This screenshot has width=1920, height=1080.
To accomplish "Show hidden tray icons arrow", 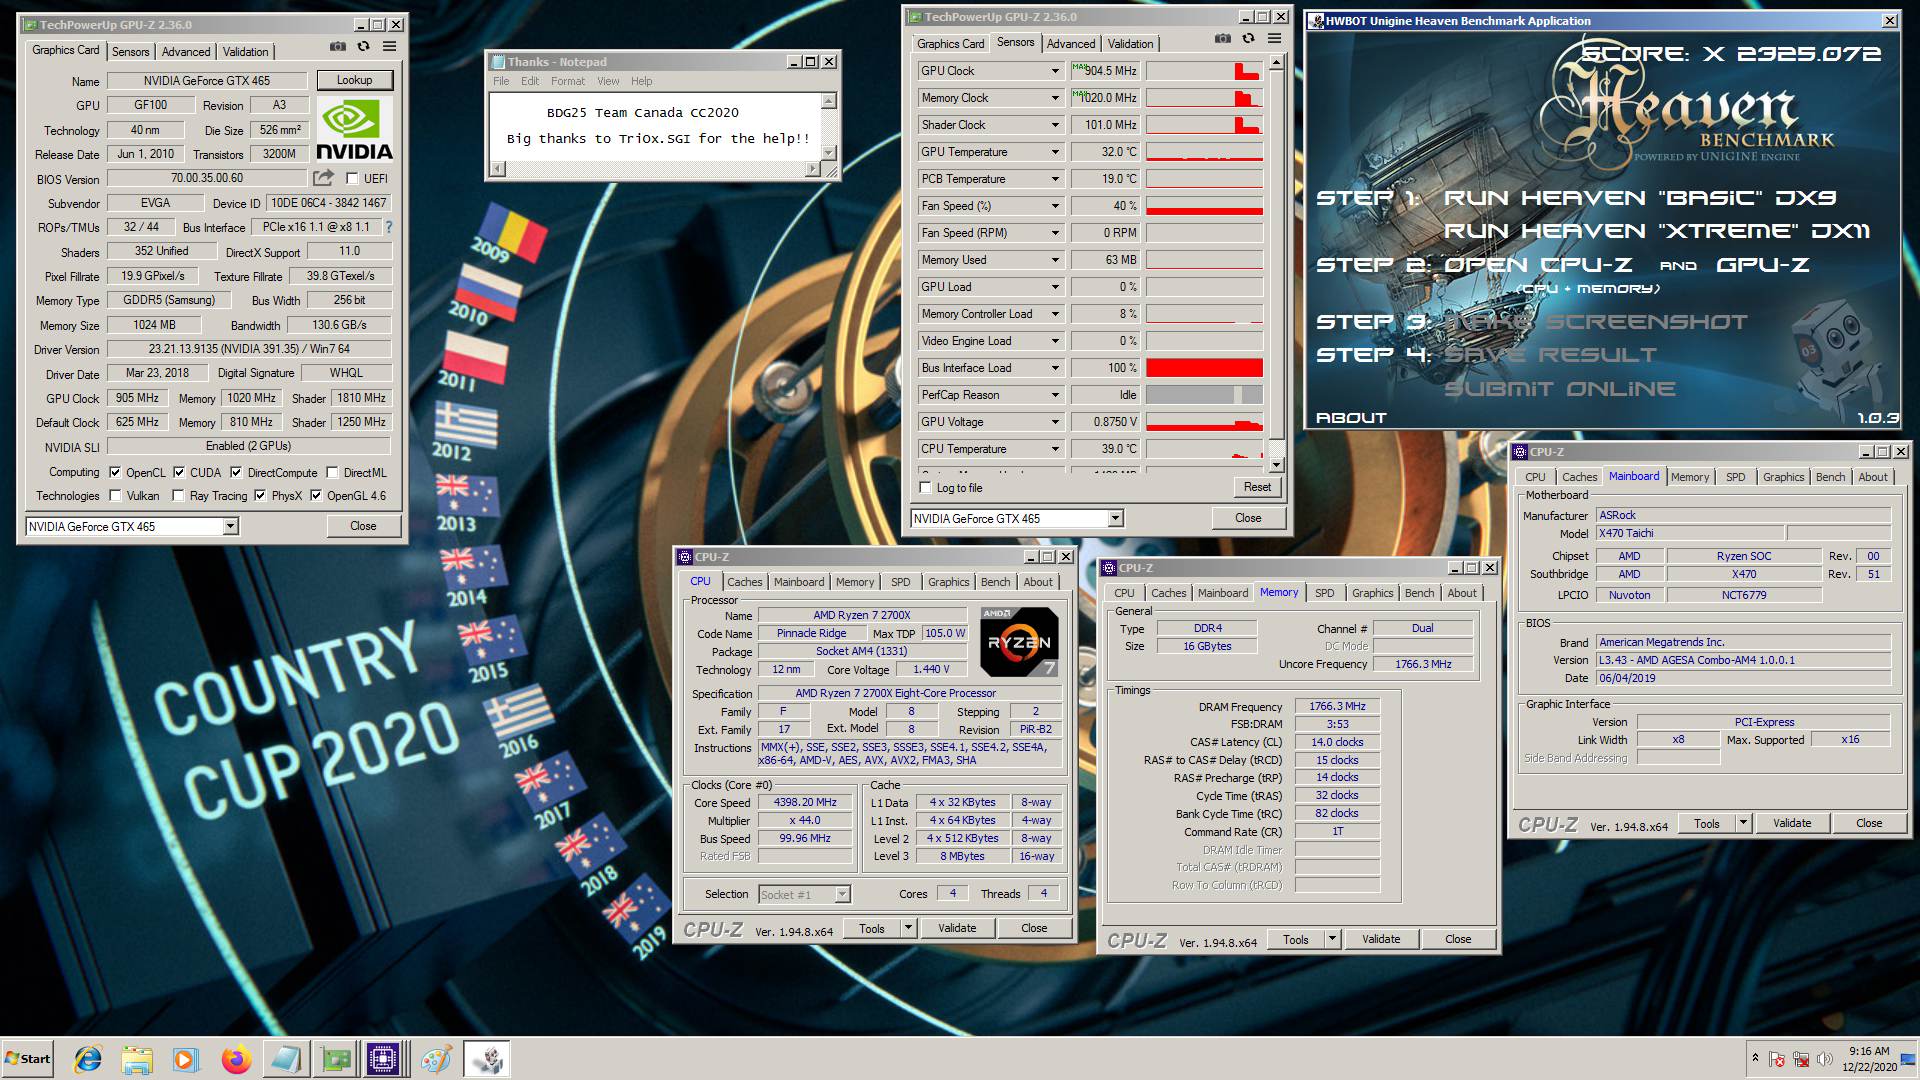I will pyautogui.click(x=1754, y=1058).
